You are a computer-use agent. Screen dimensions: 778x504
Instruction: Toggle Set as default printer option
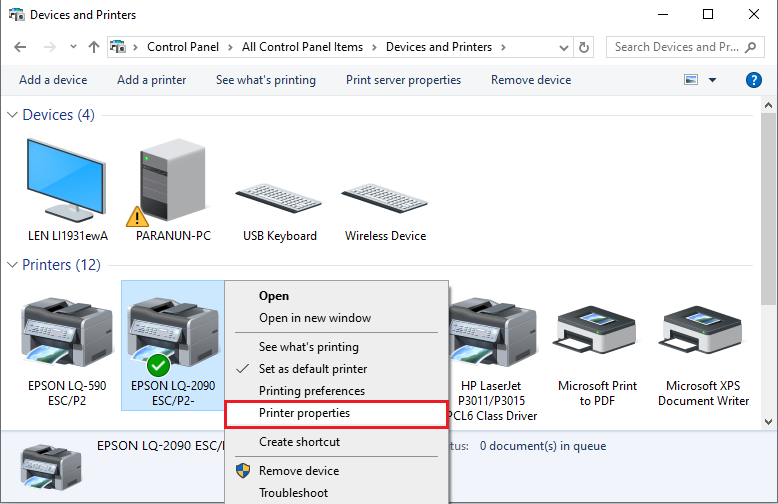click(x=312, y=369)
